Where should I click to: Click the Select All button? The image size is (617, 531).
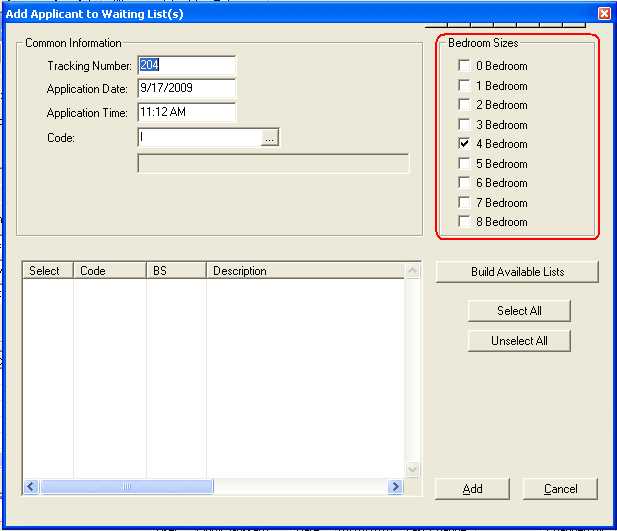[519, 311]
